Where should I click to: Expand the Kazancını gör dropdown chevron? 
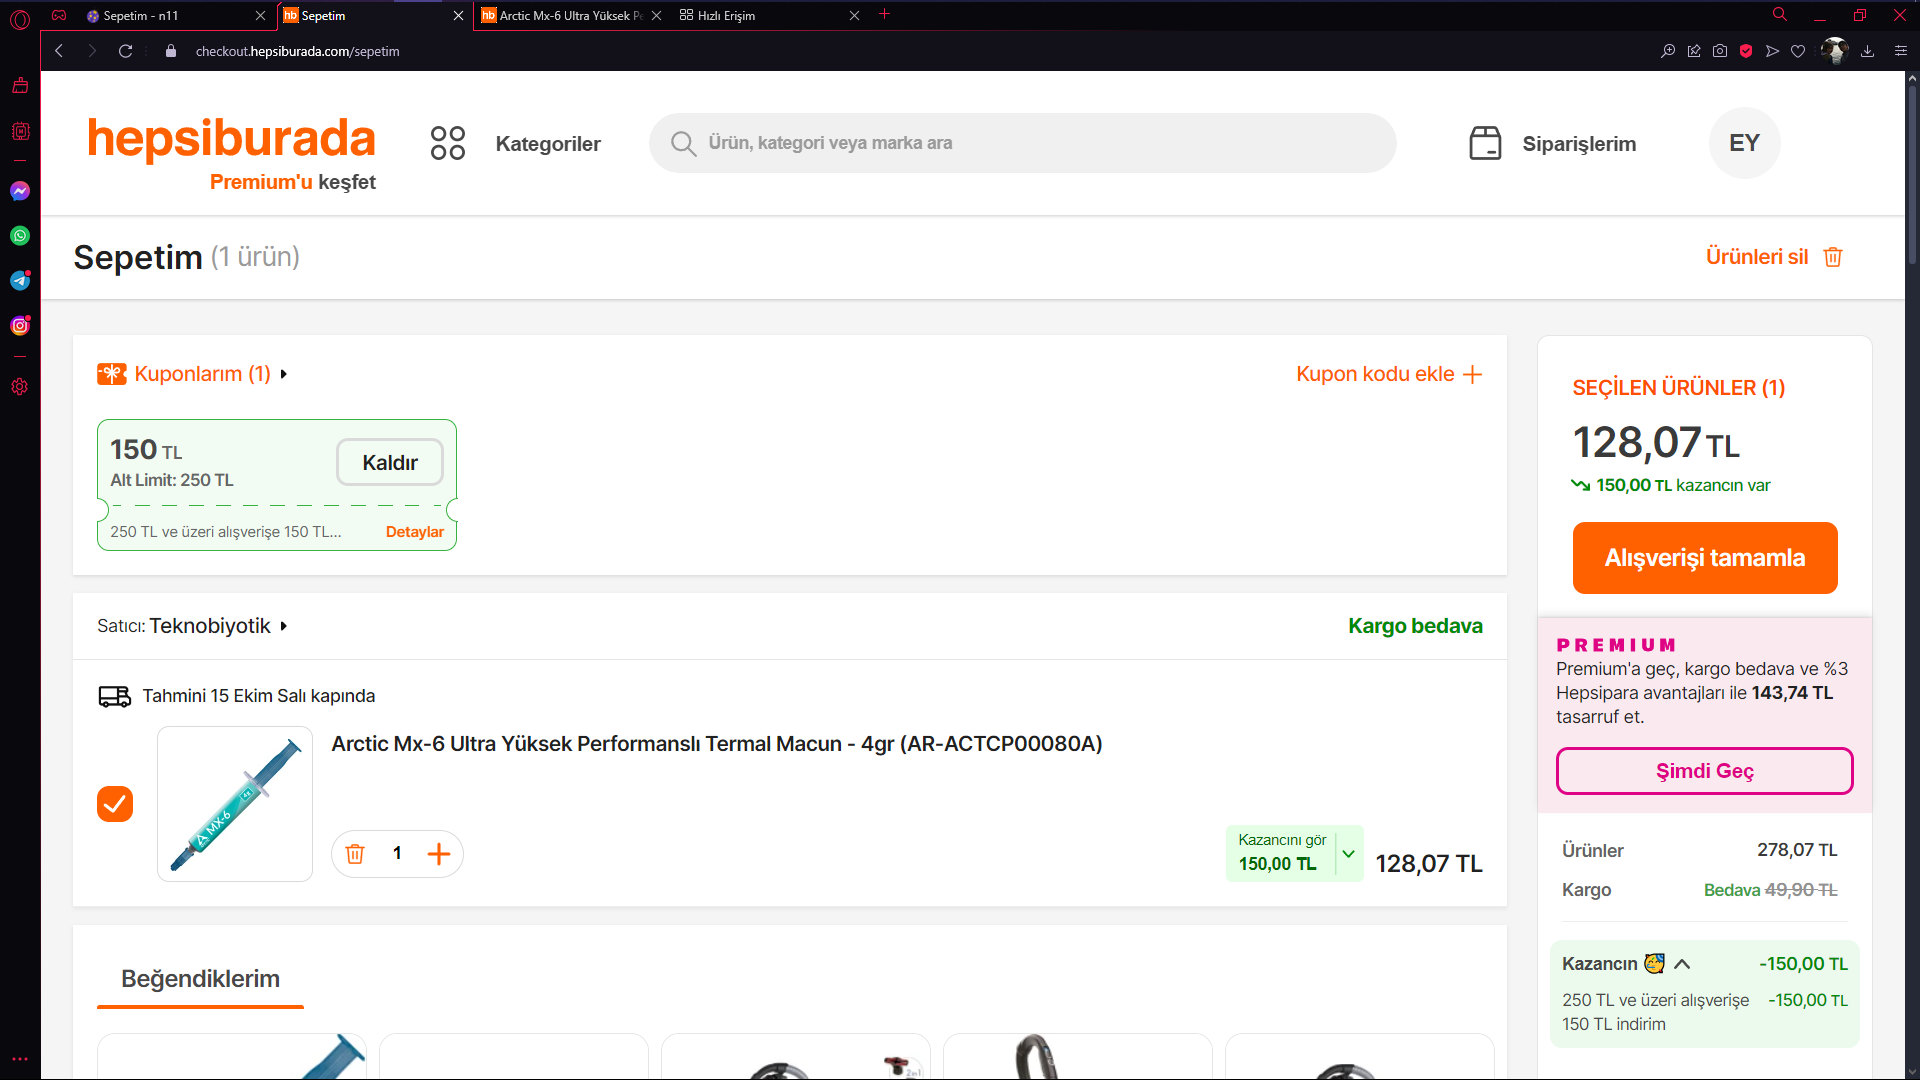(x=1348, y=853)
